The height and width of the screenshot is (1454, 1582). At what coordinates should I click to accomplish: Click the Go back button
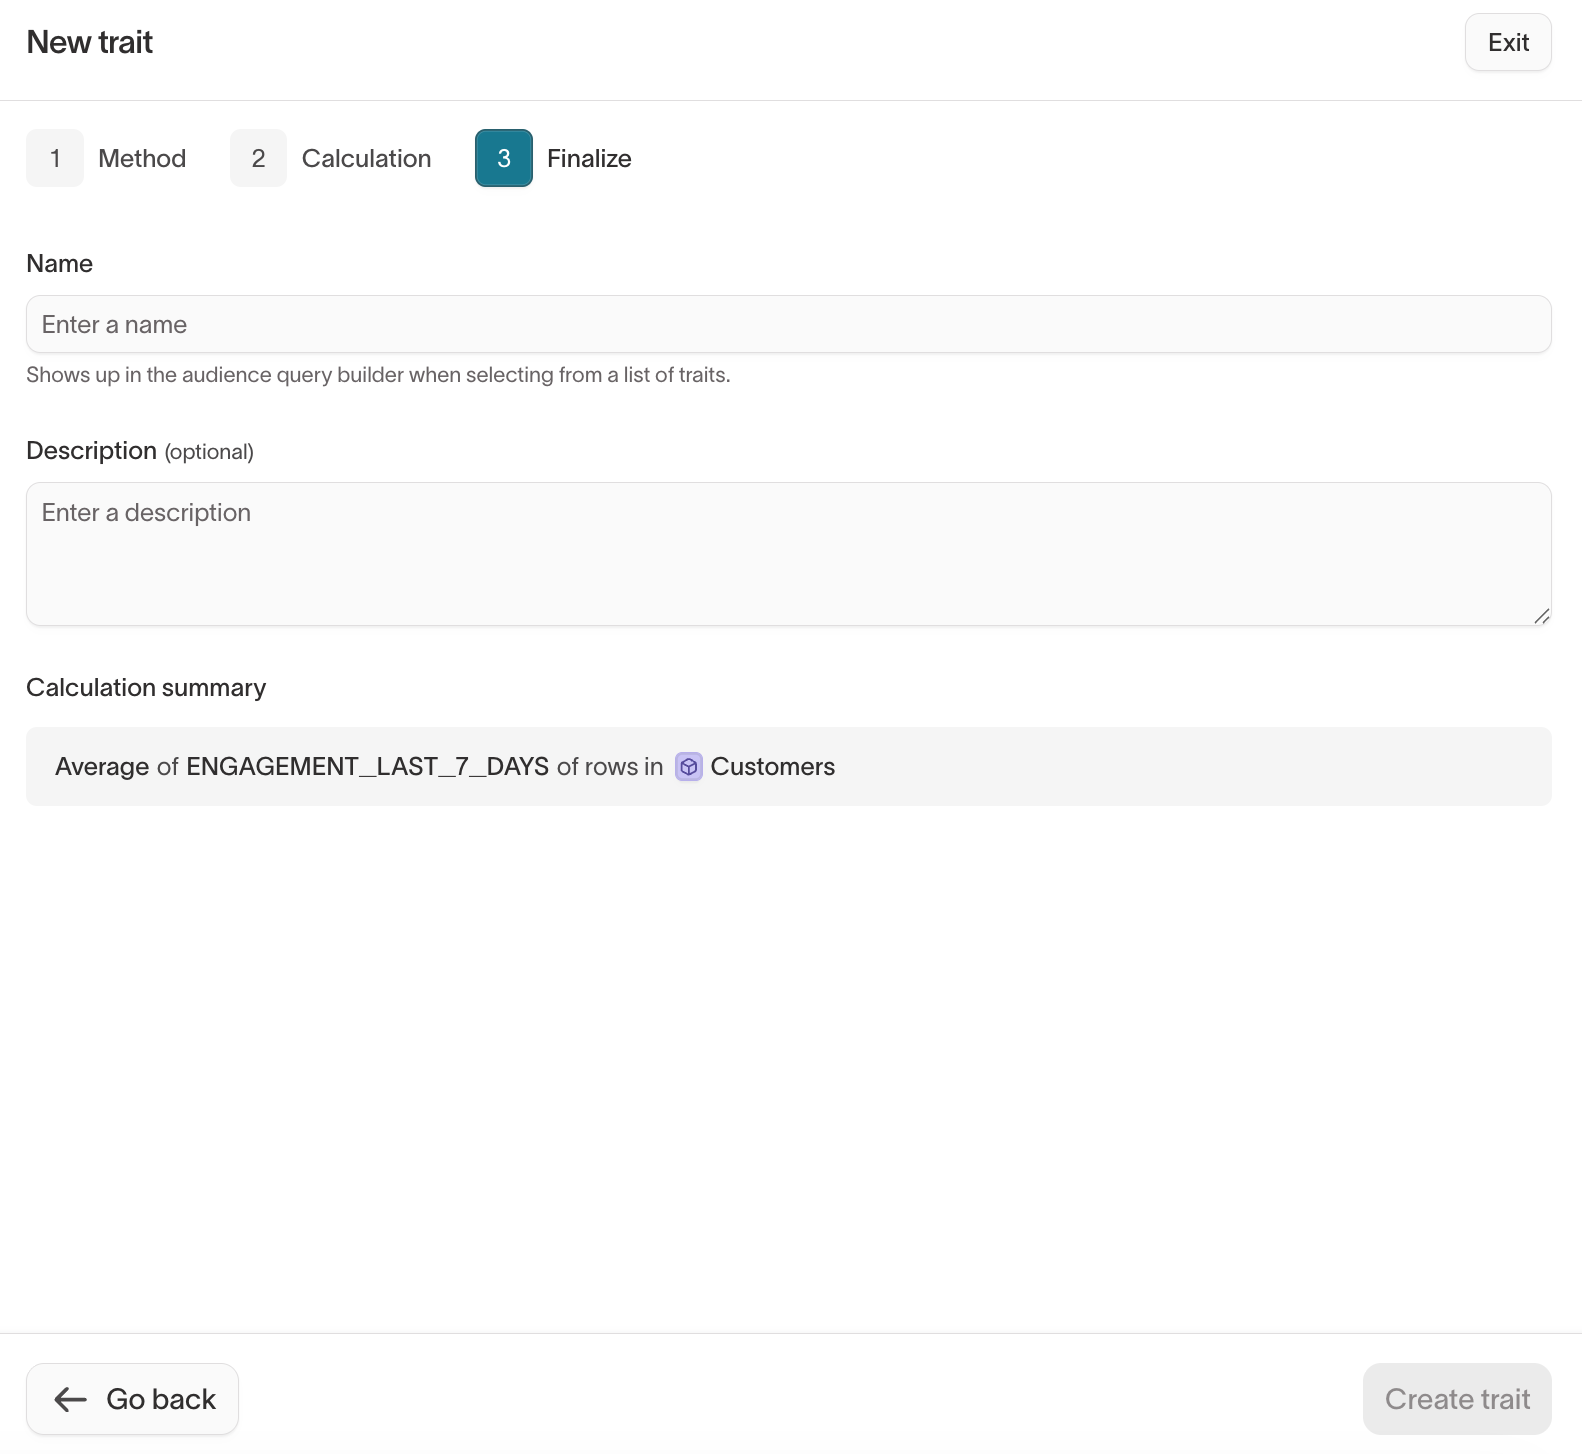point(132,1399)
